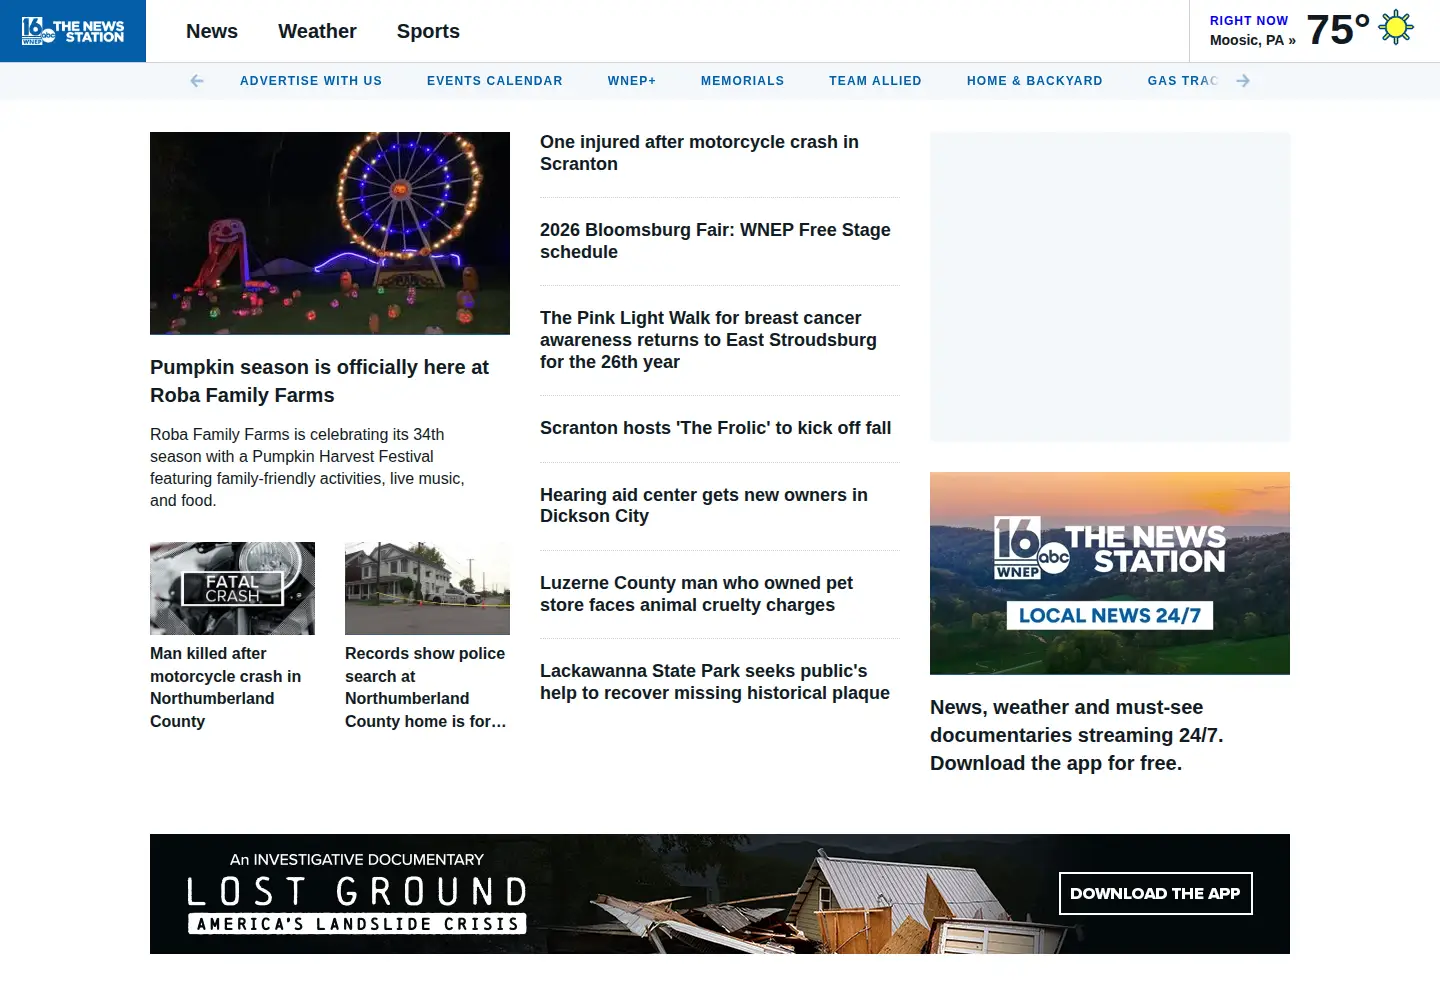The width and height of the screenshot is (1440, 1000).
Task: Read Pumpkin season at Roba Family Farms headline
Action: click(320, 381)
